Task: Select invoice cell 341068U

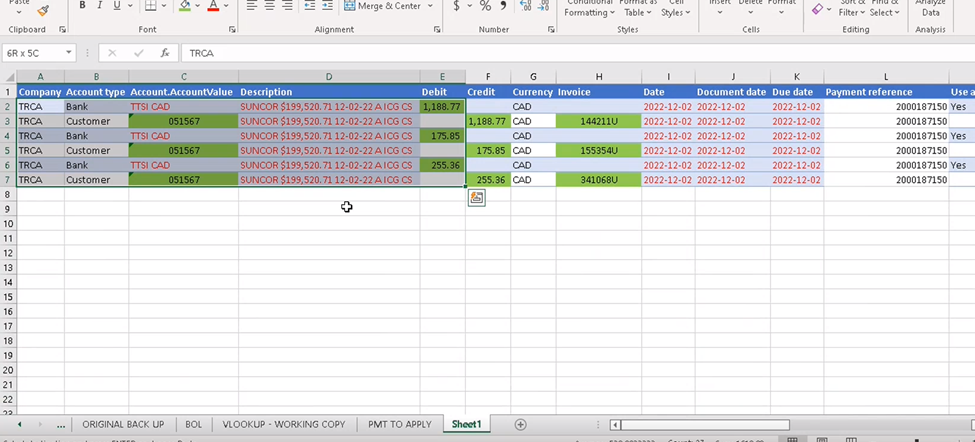Action: [599, 180]
